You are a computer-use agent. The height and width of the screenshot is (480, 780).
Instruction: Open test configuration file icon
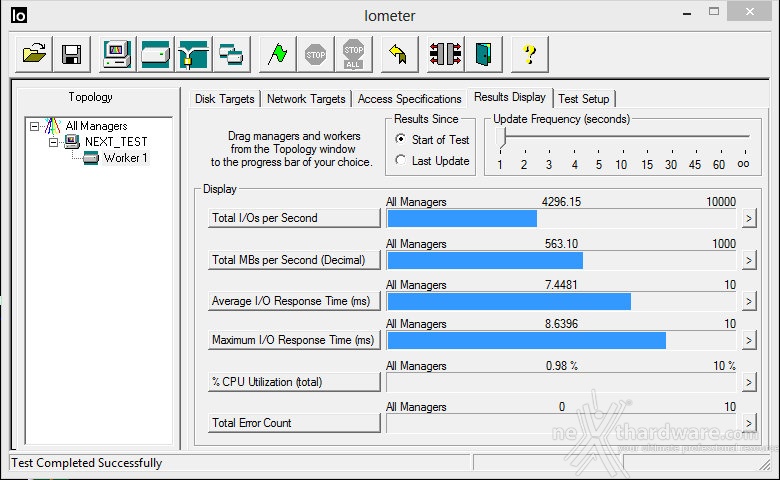pyautogui.click(x=34, y=54)
